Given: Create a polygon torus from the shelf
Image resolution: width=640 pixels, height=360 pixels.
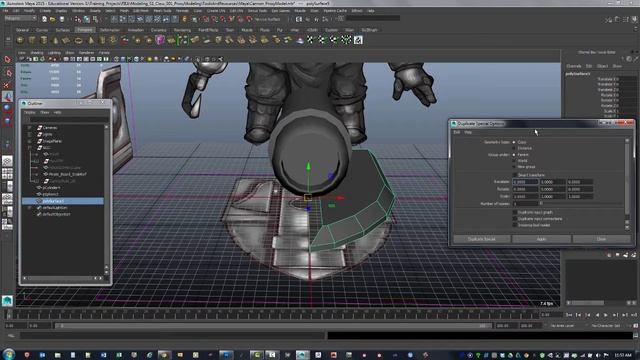Looking at the screenshot, I should coord(78,40).
